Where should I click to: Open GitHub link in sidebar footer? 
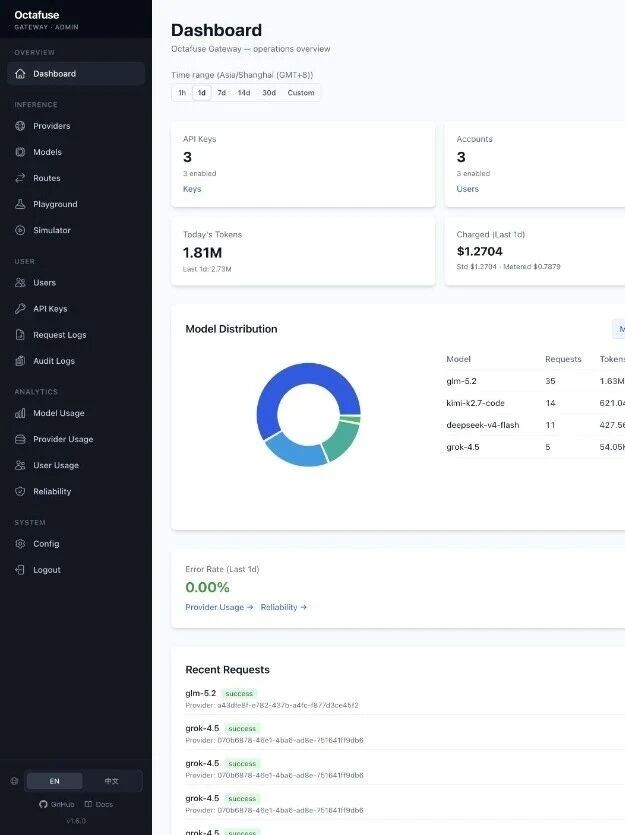click(56, 804)
